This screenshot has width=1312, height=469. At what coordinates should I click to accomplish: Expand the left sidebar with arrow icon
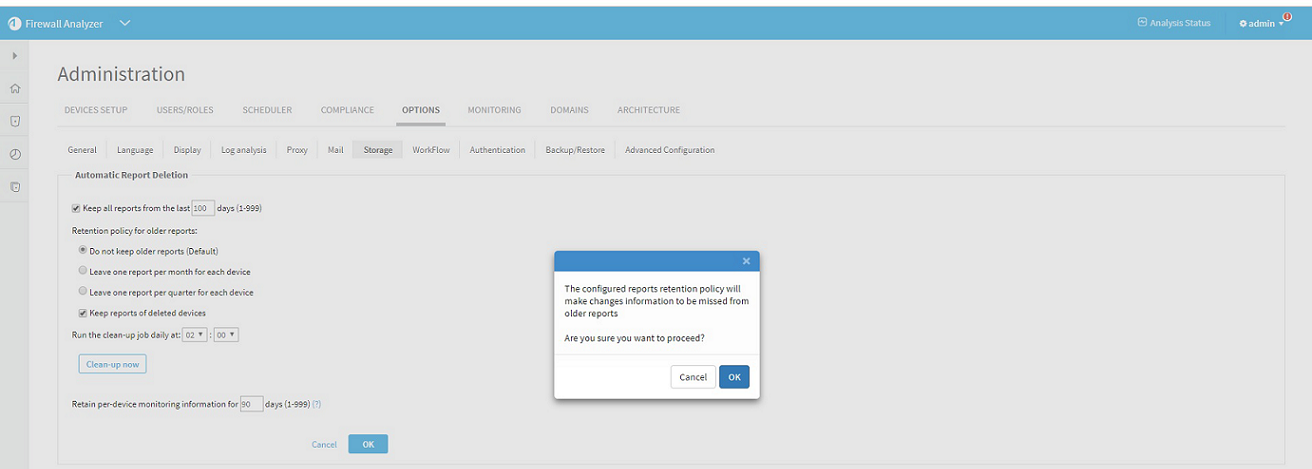tap(14, 55)
